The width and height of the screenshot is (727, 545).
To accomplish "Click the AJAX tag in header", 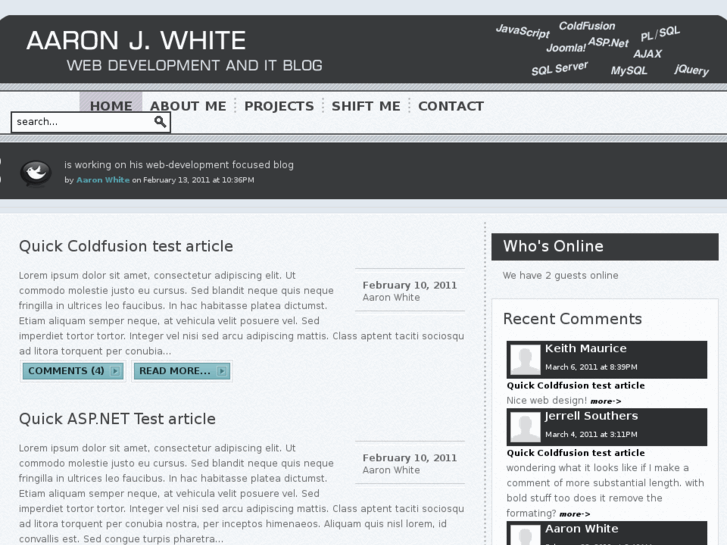I will point(647,54).
